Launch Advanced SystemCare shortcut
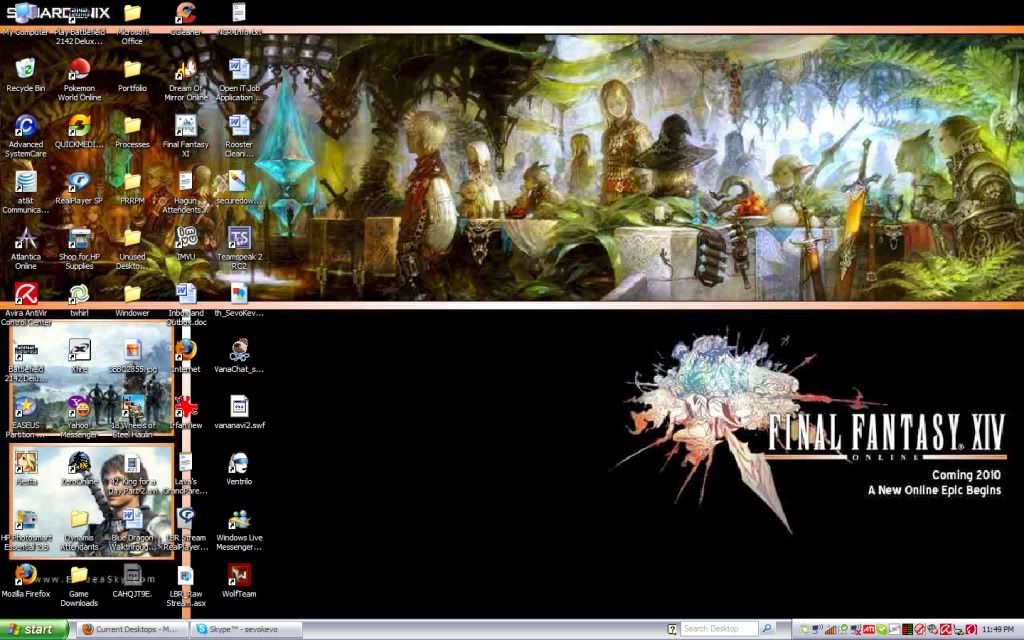This screenshot has height=640, width=1024. 25,125
